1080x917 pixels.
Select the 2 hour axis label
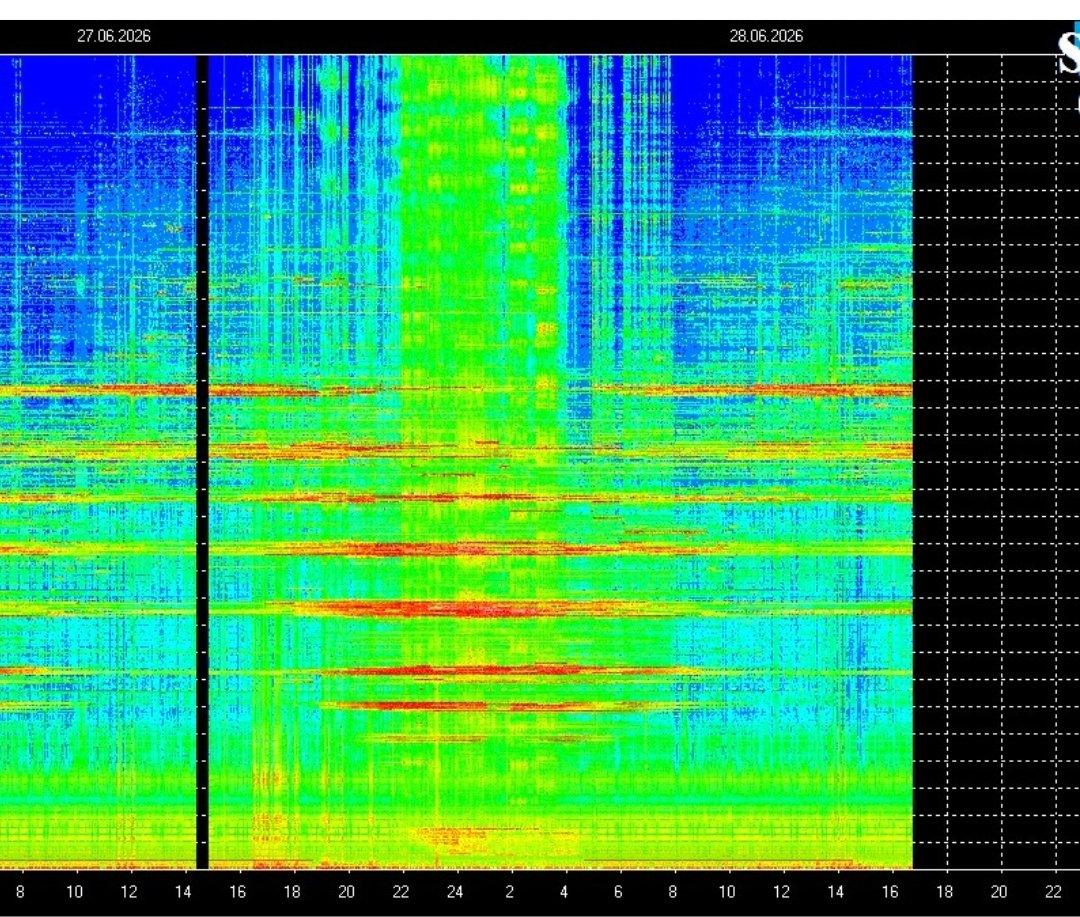click(x=509, y=892)
